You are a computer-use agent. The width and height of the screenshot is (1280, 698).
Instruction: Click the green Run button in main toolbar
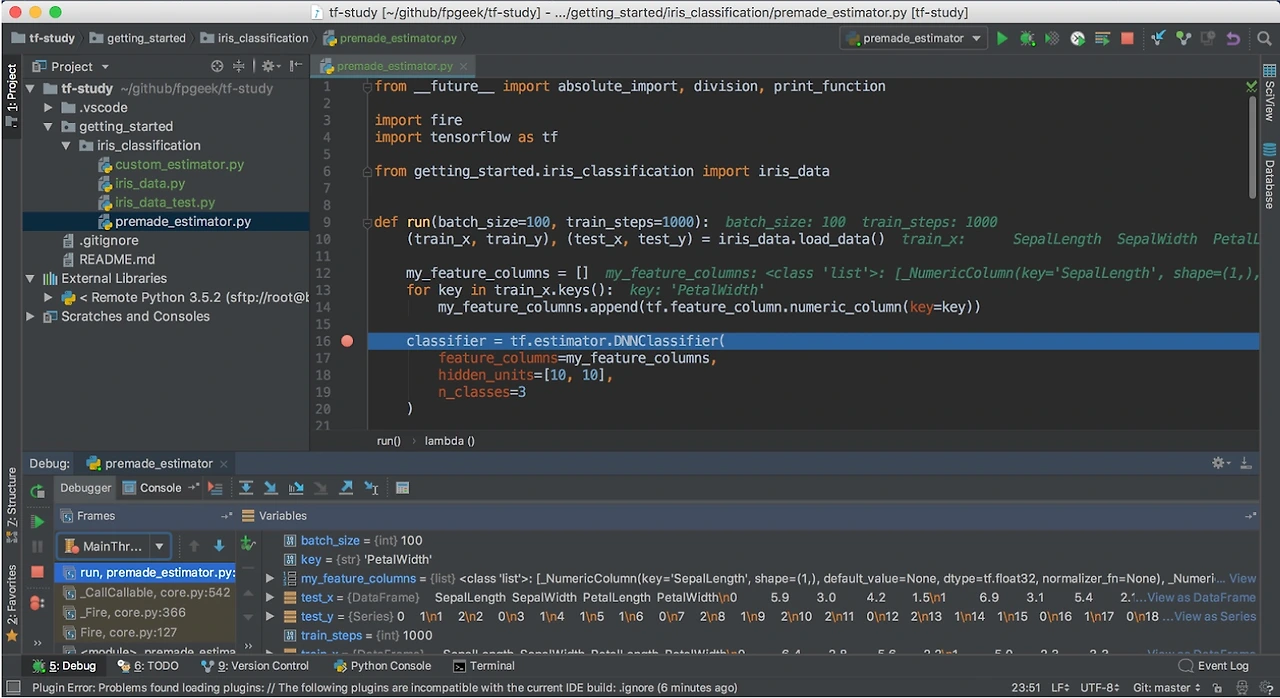click(1002, 38)
